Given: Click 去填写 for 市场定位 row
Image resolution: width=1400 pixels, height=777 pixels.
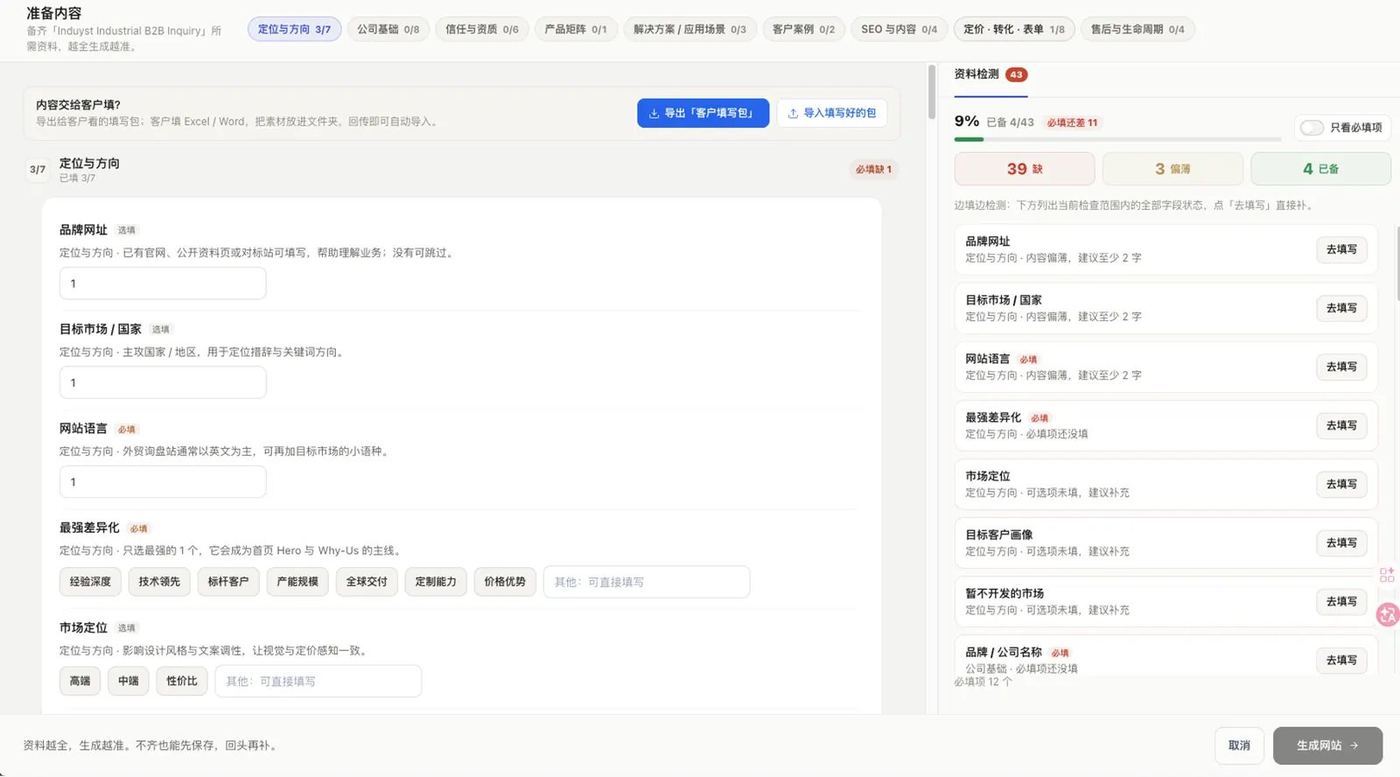Looking at the screenshot, I should point(1342,484).
